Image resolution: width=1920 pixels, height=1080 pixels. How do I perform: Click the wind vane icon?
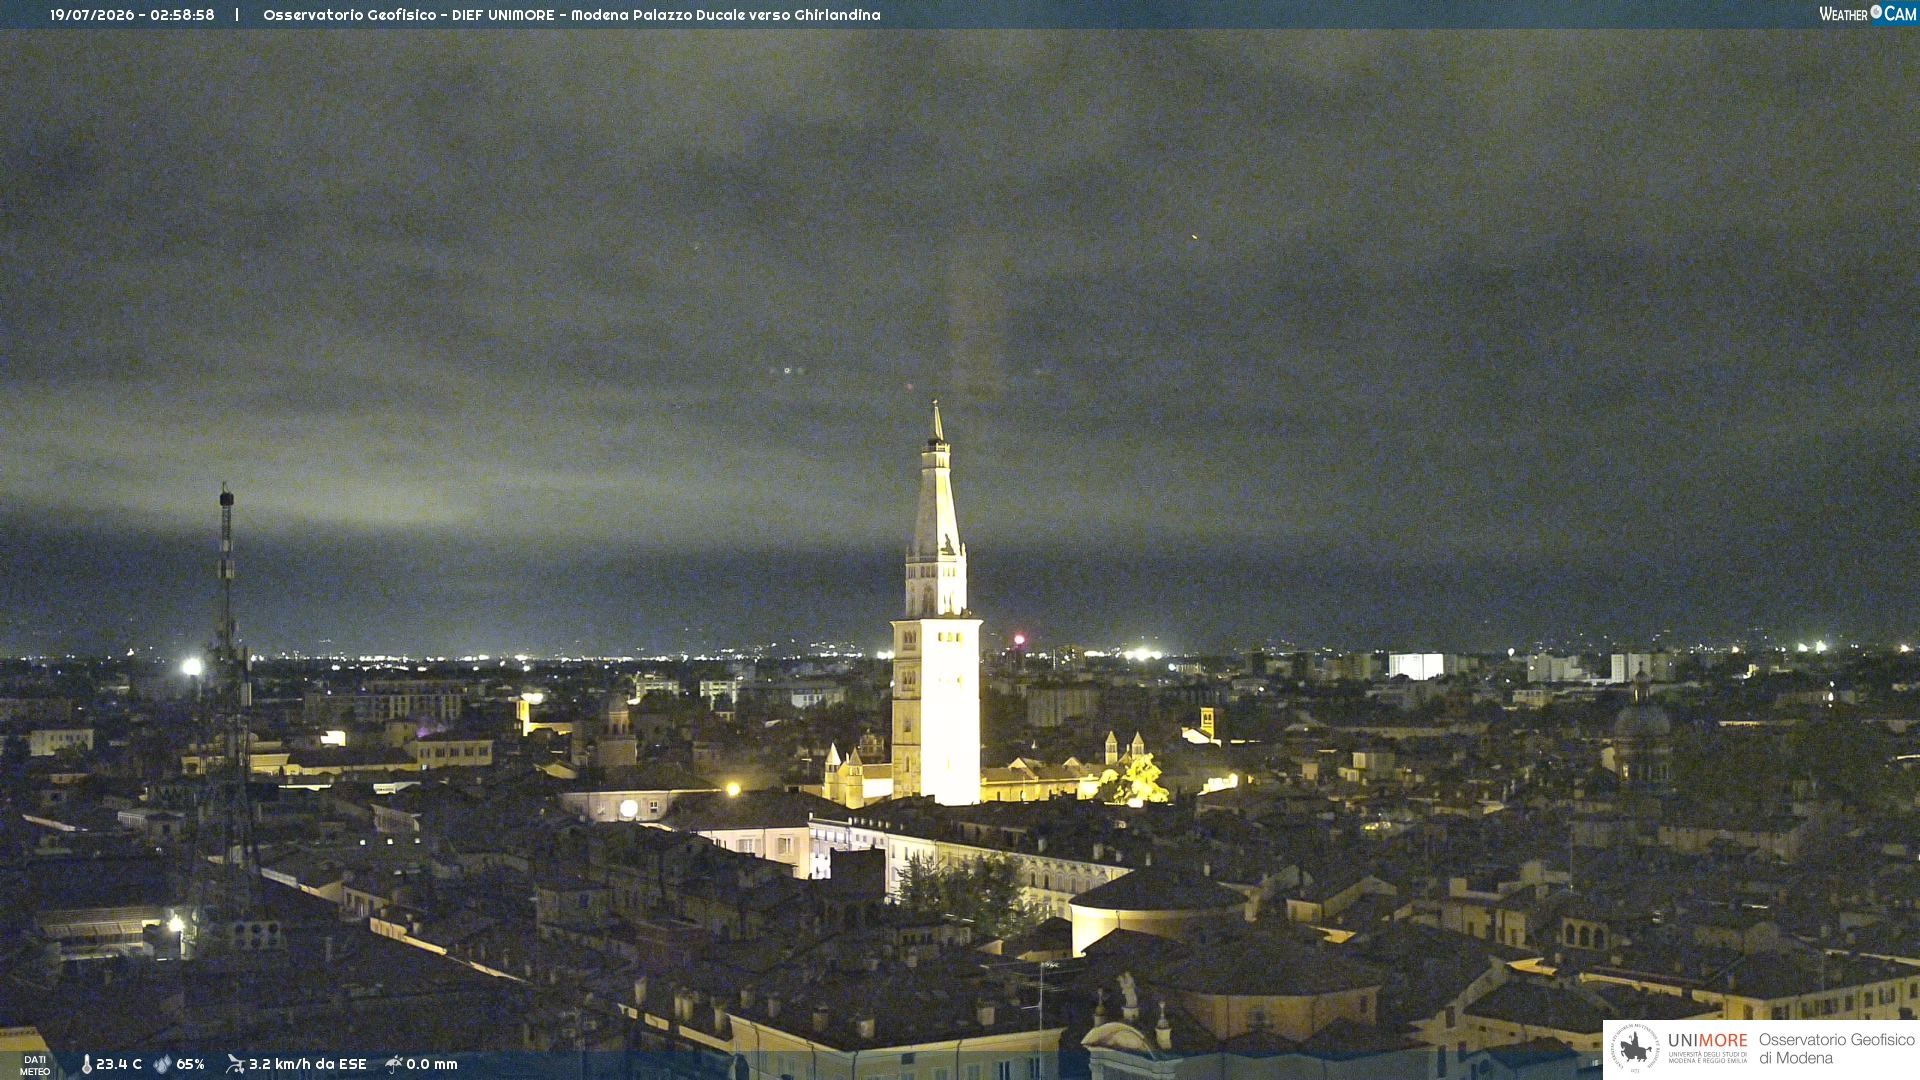pyautogui.click(x=235, y=1064)
